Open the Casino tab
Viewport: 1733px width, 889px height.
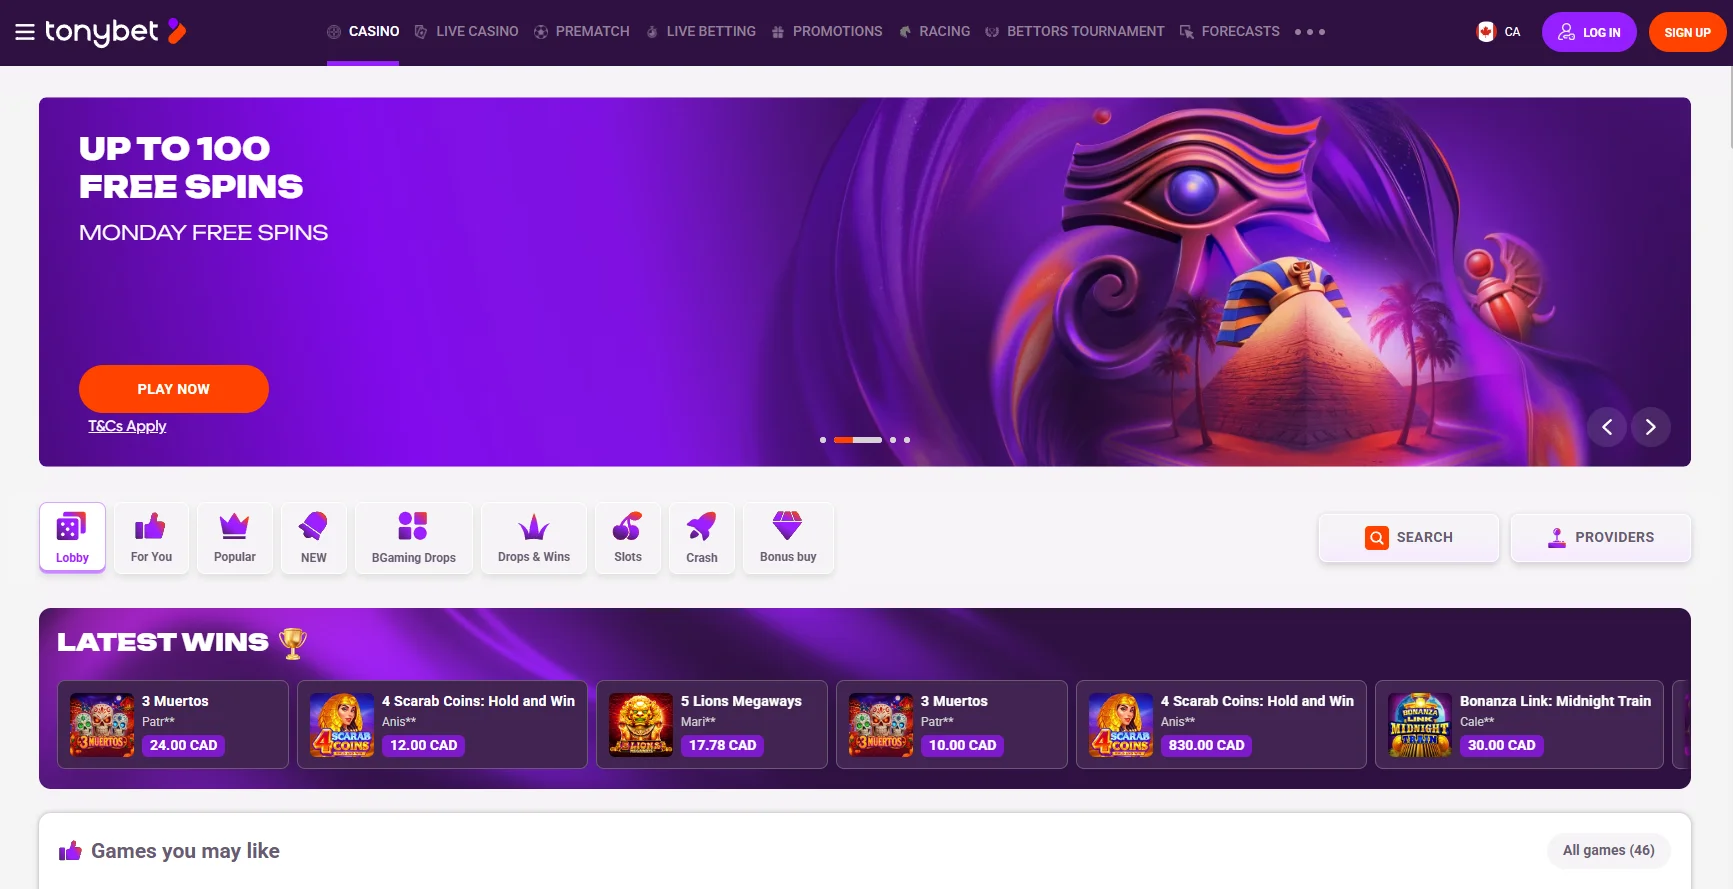coord(363,32)
